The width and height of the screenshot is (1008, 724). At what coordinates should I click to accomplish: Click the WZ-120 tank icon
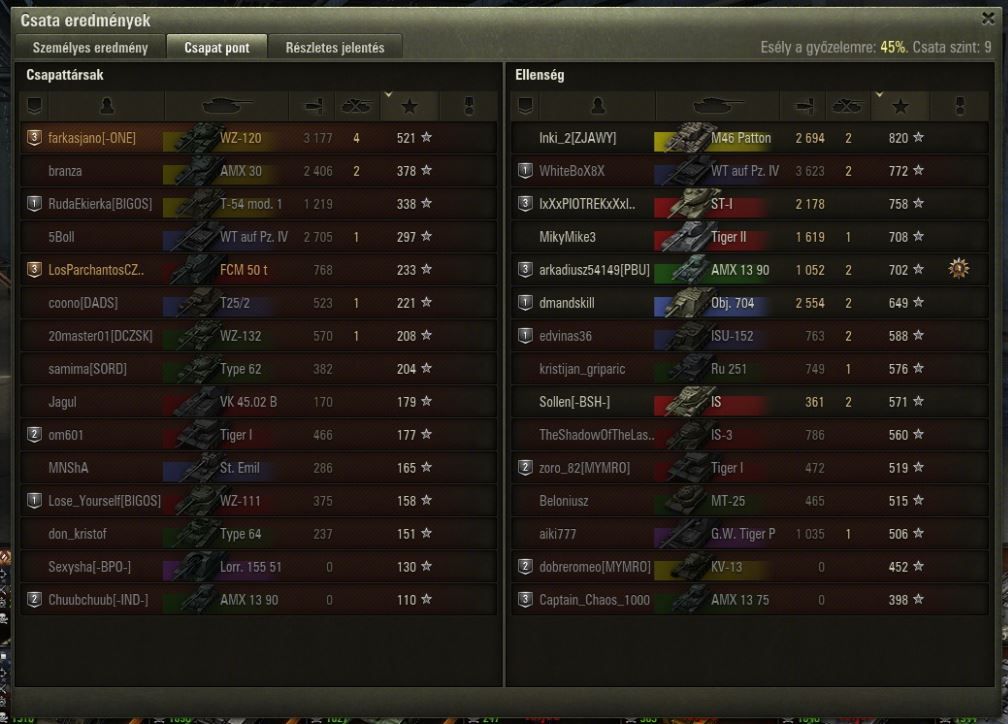click(197, 137)
